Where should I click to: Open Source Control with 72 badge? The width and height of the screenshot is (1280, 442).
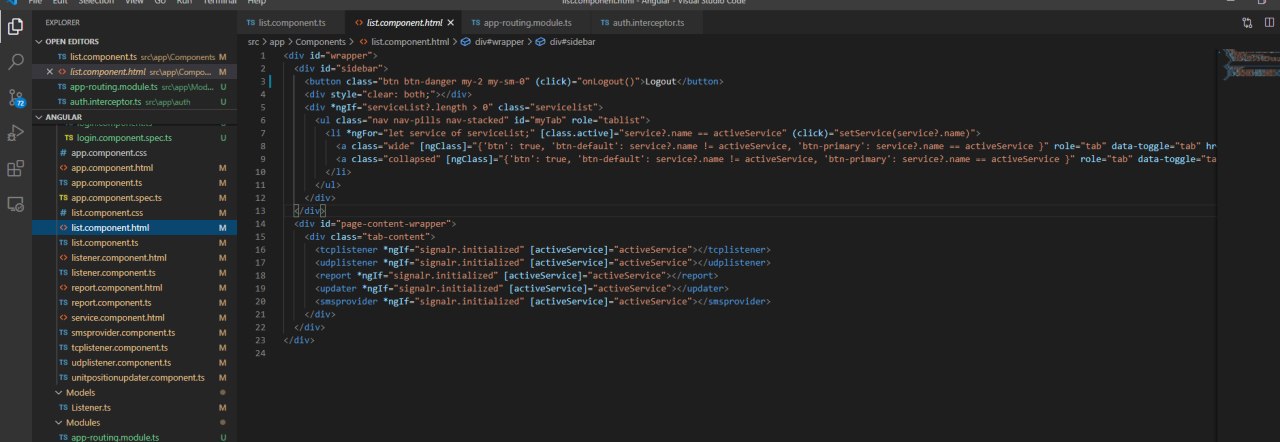[x=15, y=97]
